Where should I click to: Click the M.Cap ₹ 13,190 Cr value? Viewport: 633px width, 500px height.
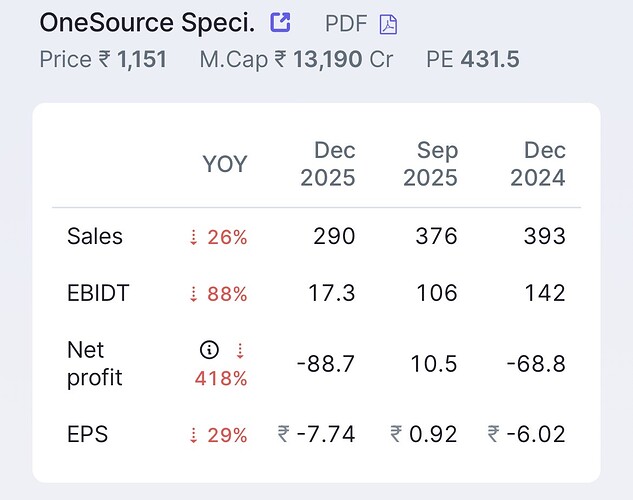(296, 59)
